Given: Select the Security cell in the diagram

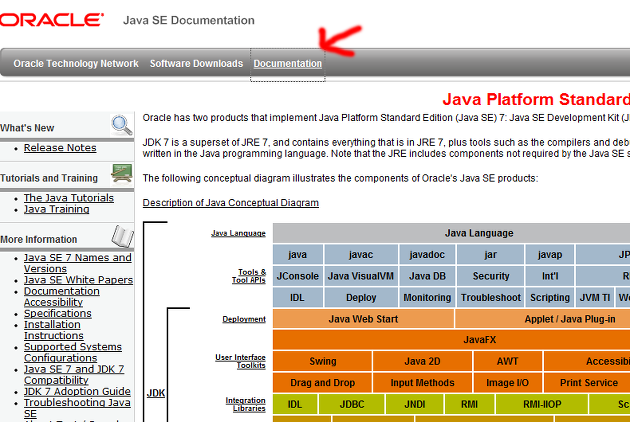Looking at the screenshot, I should pyautogui.click(x=491, y=276).
